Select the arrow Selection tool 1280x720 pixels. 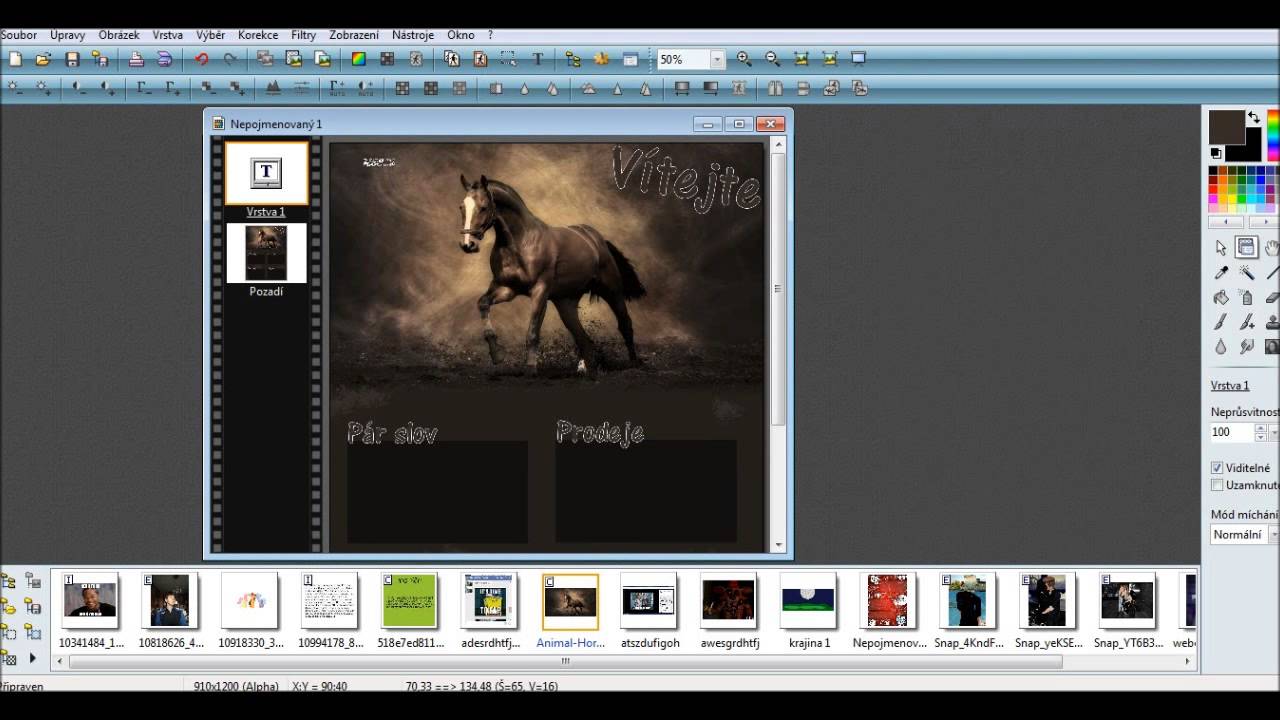point(1220,247)
